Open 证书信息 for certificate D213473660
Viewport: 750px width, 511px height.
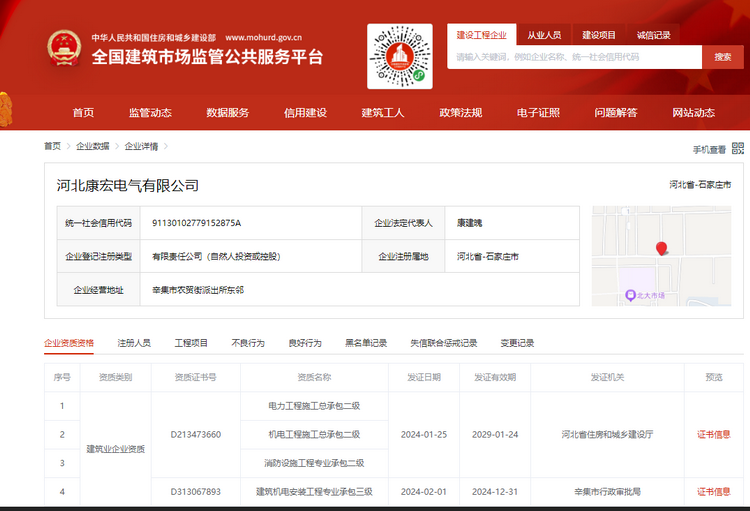pyautogui.click(x=714, y=434)
